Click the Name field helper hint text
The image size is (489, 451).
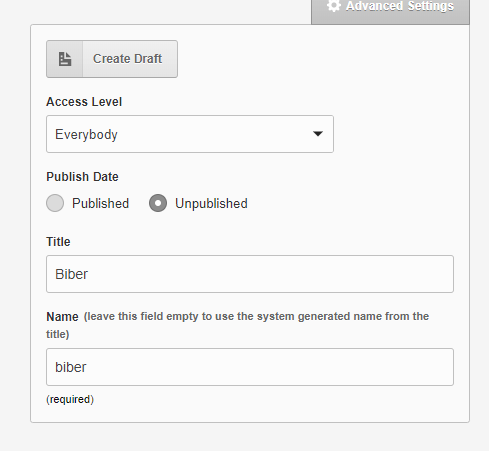[237, 325]
